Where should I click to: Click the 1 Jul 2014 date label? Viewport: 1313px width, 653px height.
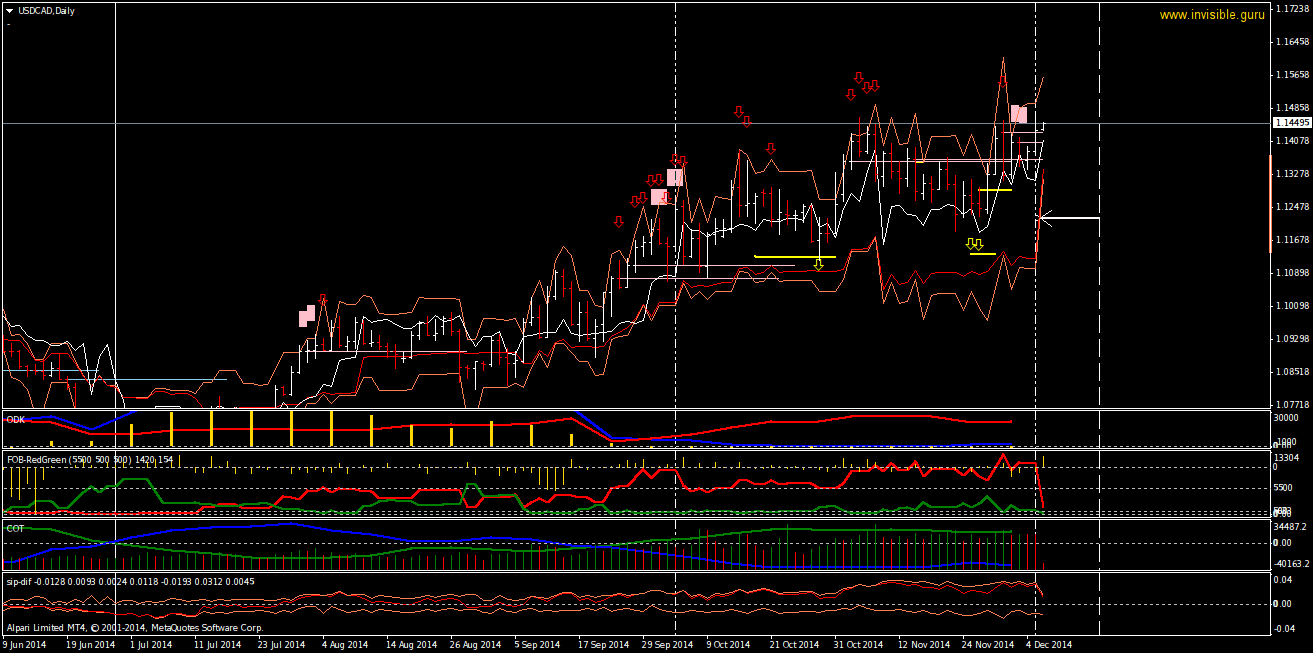pos(151,645)
